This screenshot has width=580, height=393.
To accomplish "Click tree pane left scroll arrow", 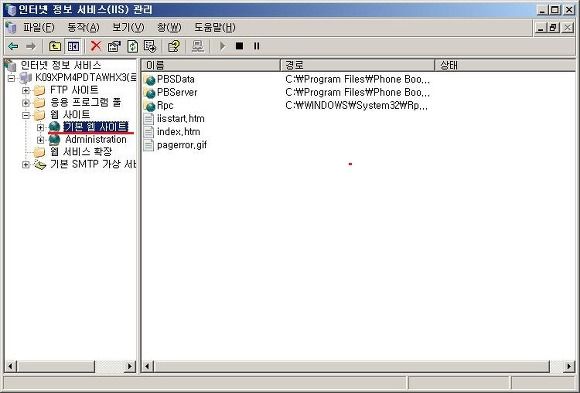I will coord(10,366).
